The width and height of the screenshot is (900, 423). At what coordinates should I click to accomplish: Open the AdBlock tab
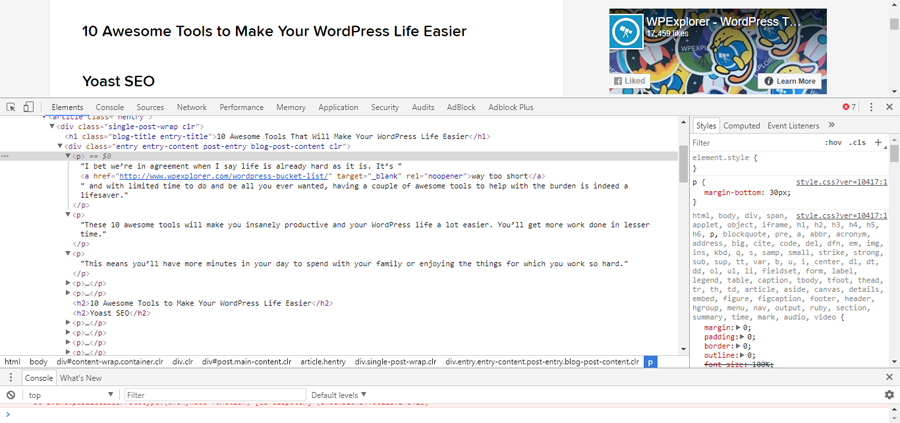point(461,107)
